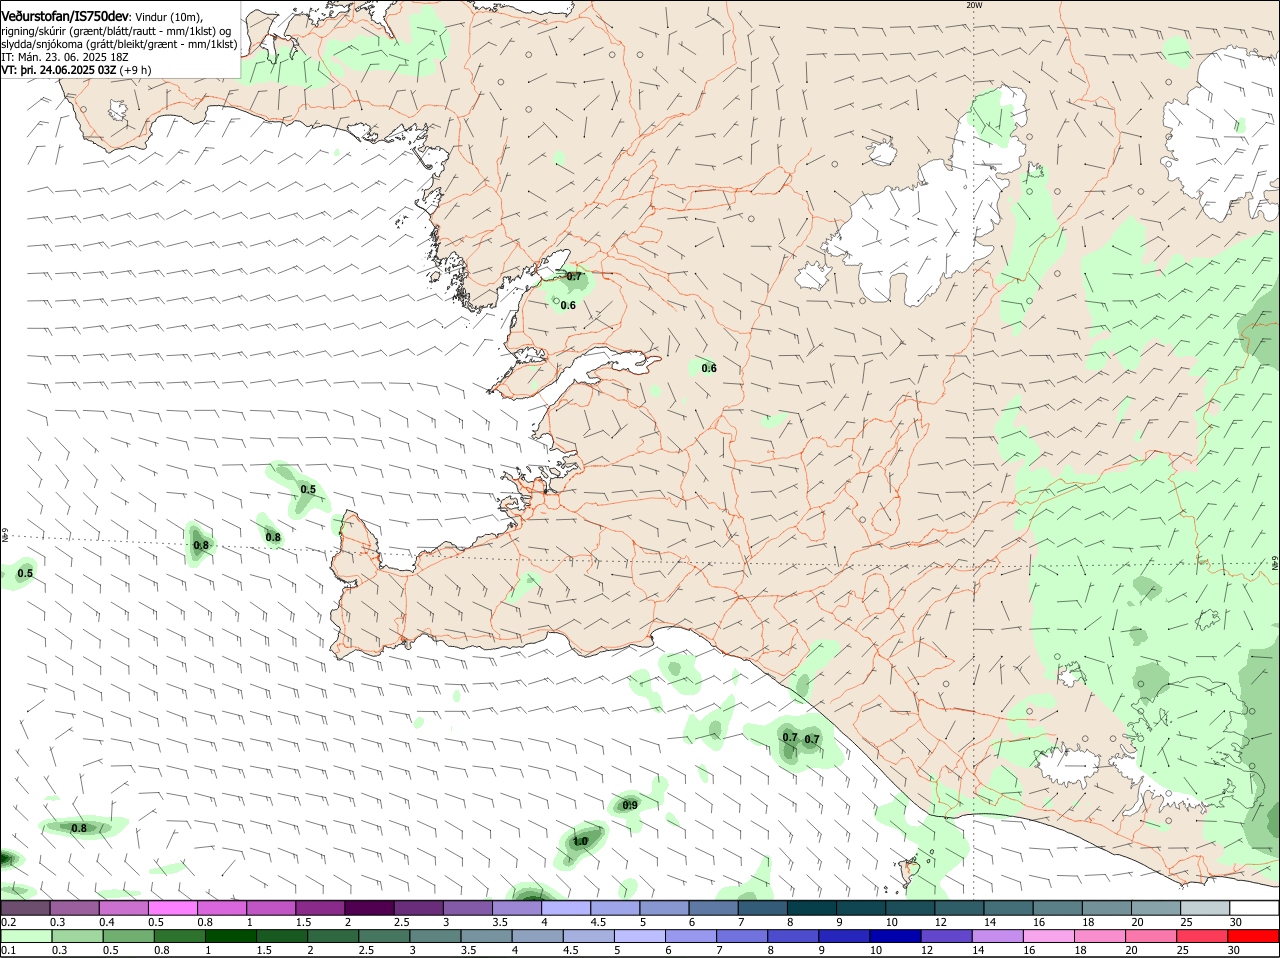
Task: Select the IT: Mán. 23. 06. 2025 18Z line
Action: click(65, 57)
